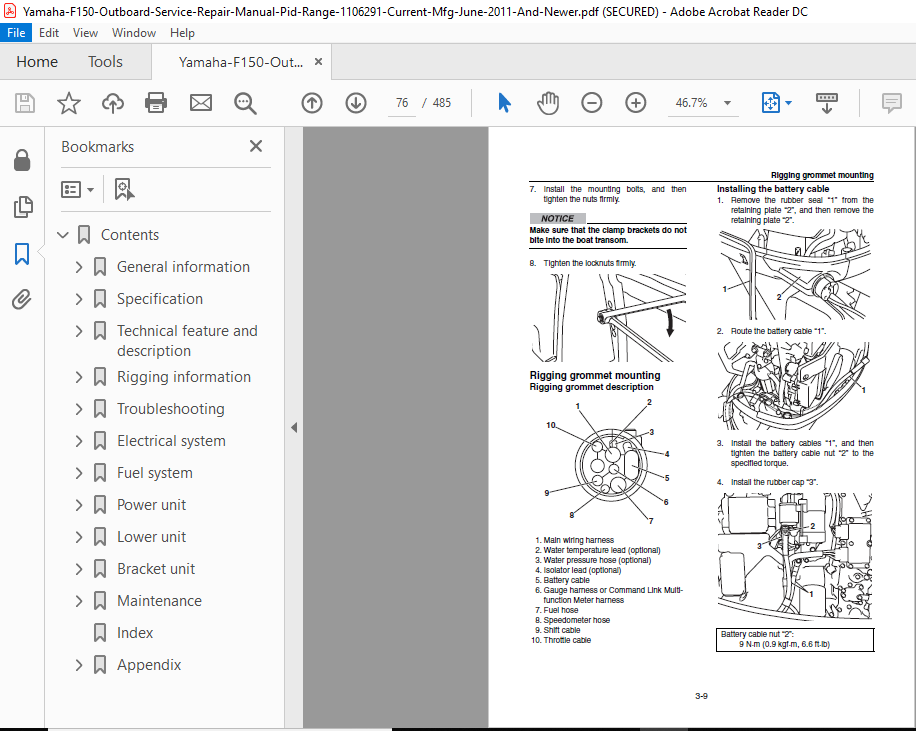Click the 46.7% zoom value field
Viewport: 916px width, 731px height.
(x=692, y=103)
